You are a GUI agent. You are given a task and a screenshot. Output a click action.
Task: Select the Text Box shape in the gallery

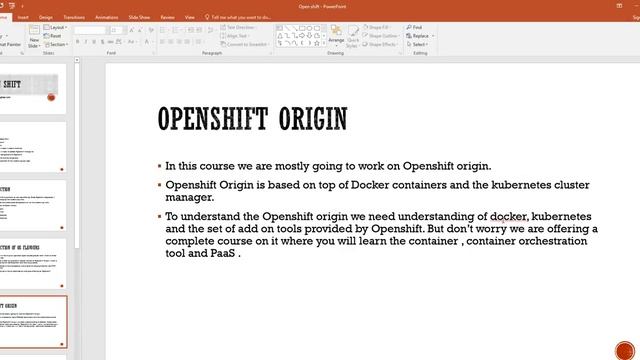point(280,28)
